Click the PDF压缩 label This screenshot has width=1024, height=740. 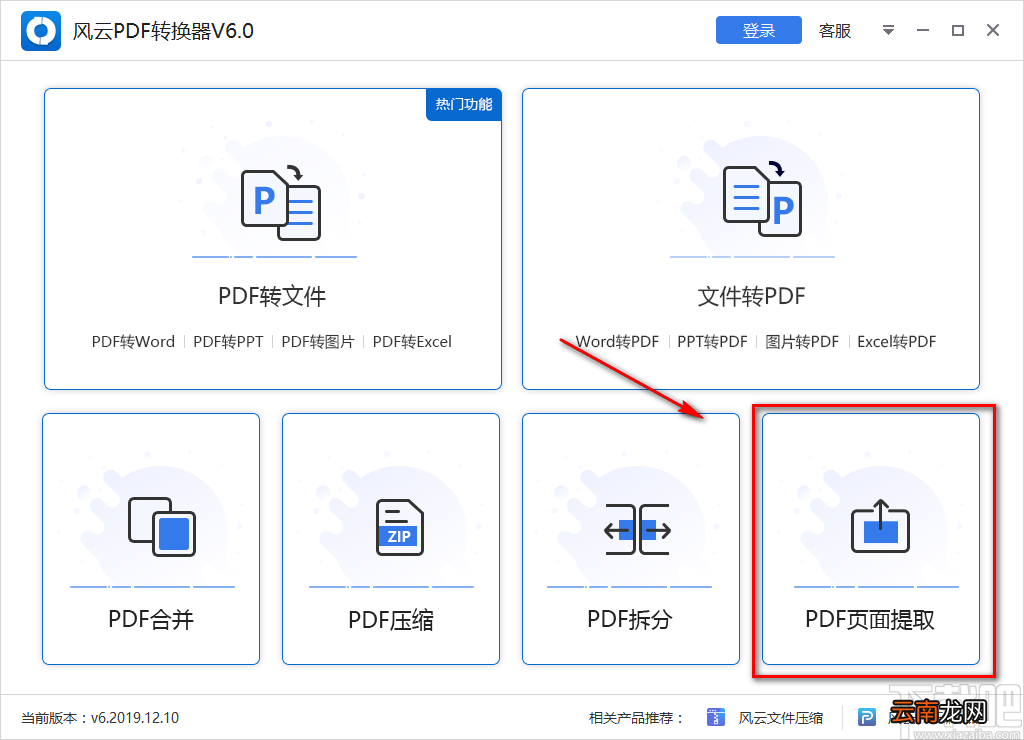pyautogui.click(x=391, y=619)
